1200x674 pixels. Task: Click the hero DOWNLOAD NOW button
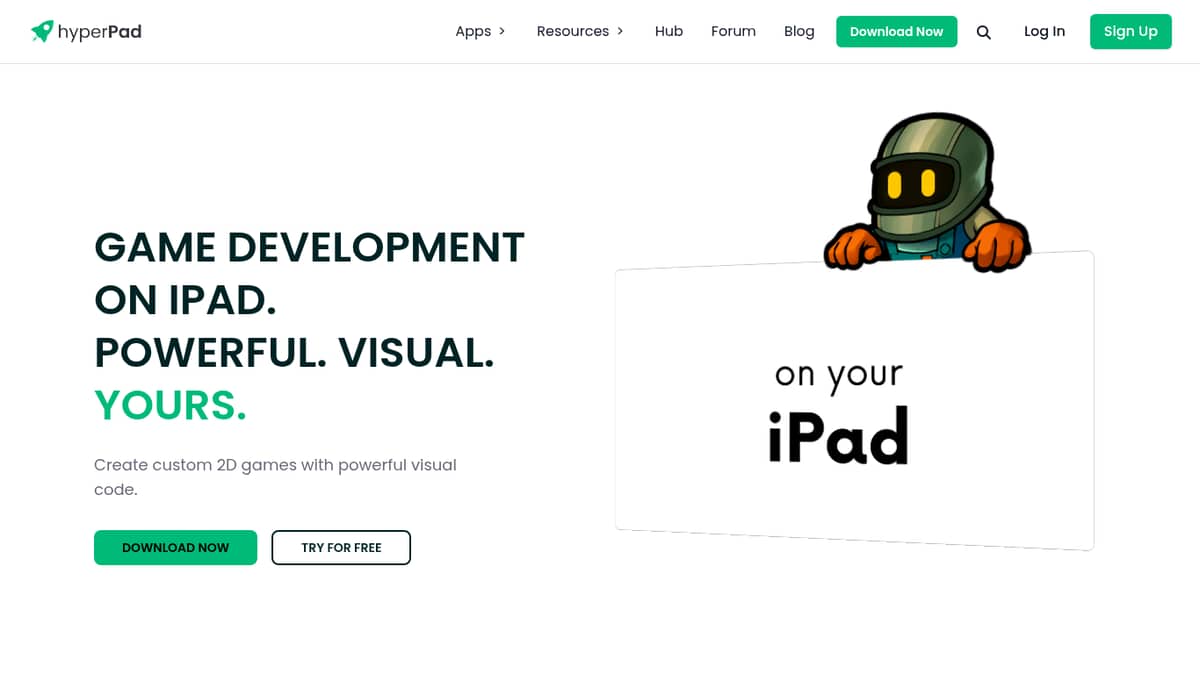[175, 547]
